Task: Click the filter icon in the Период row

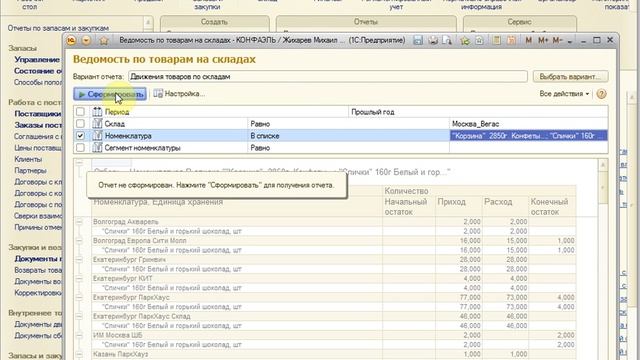Action: (97, 111)
